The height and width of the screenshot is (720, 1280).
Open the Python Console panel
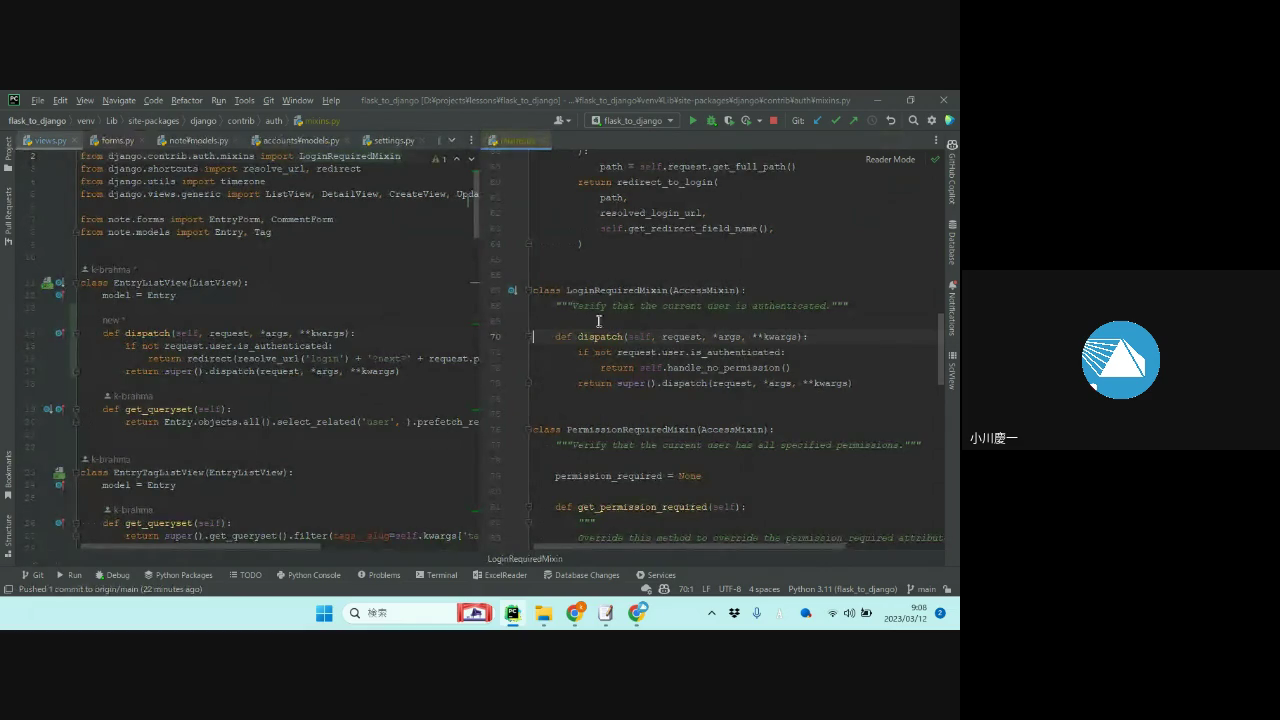click(308, 575)
